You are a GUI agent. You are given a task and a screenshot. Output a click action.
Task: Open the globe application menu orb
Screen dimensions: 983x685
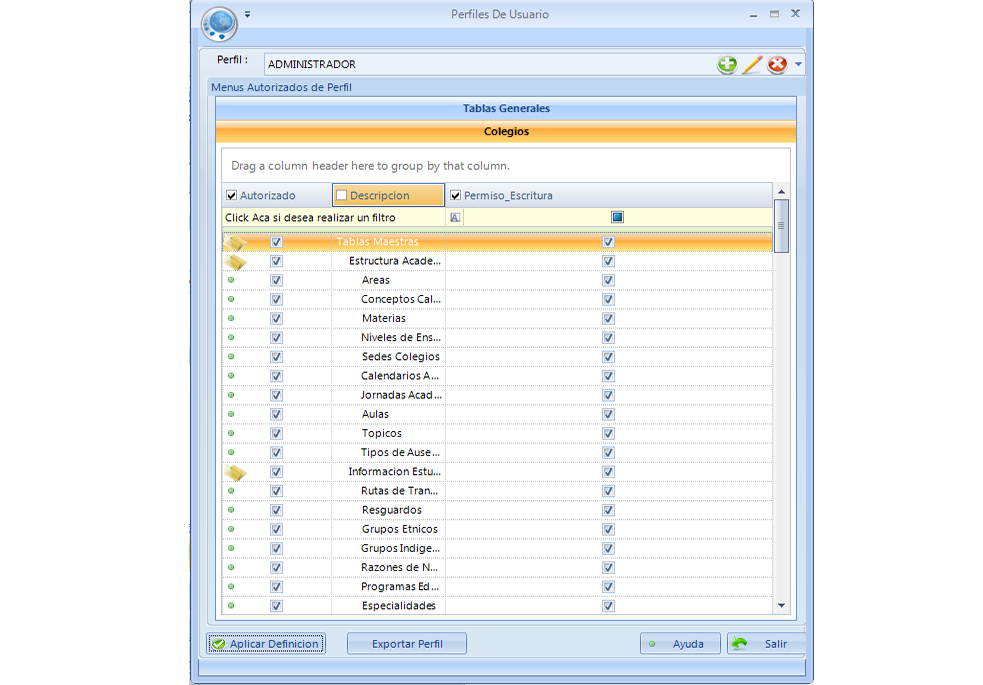pos(219,21)
